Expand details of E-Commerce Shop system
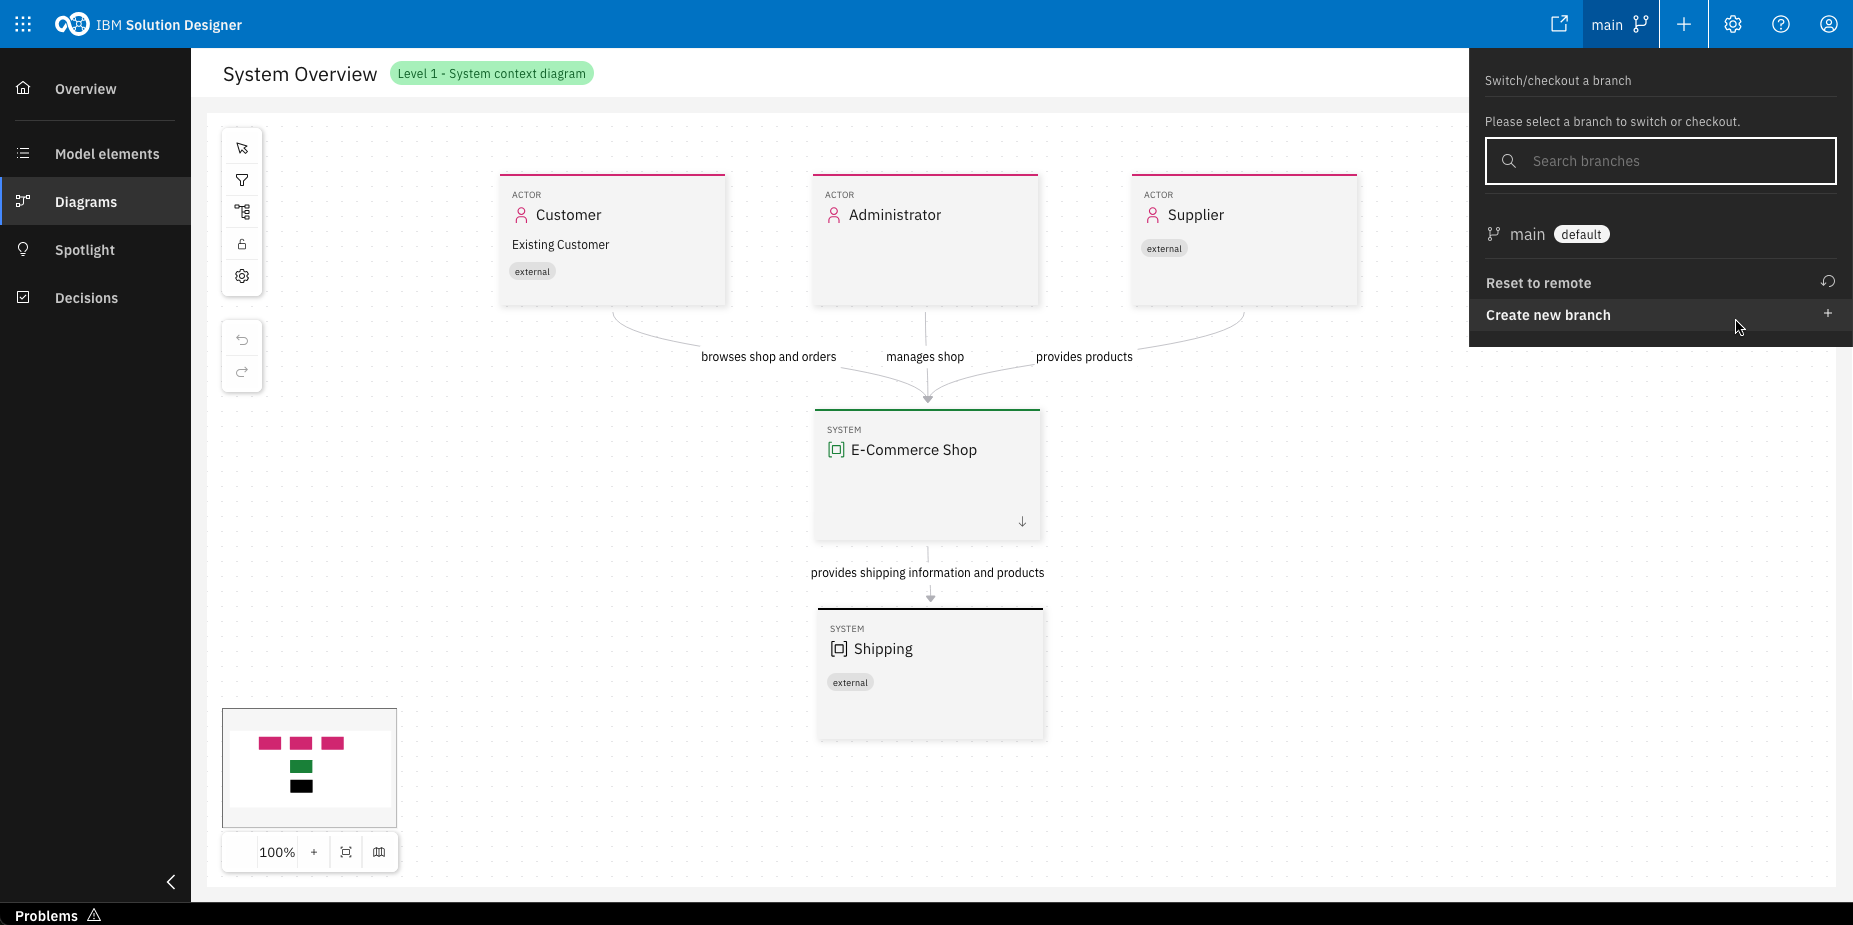 [1022, 521]
